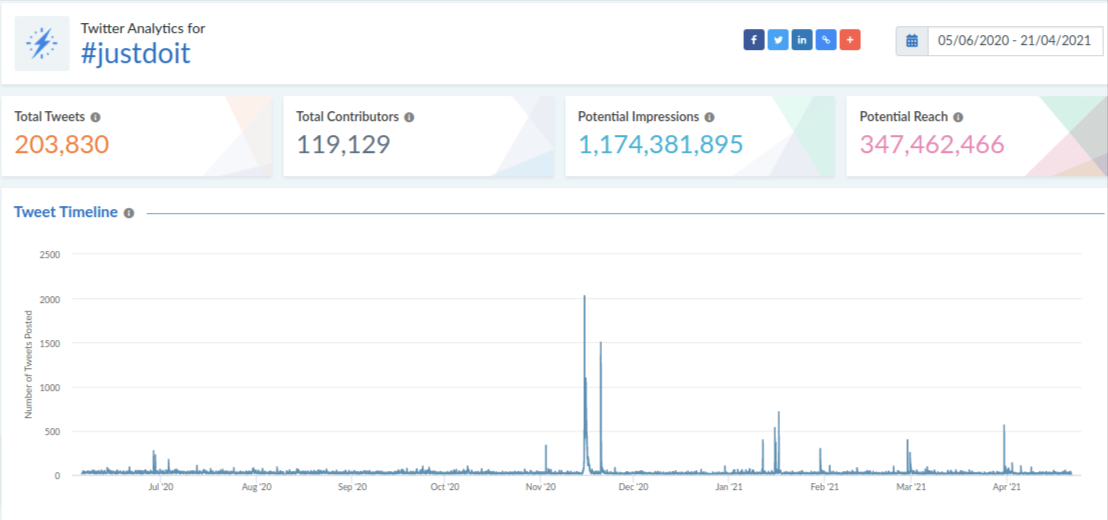1108x520 pixels.
Task: Open more sharing options plus icon
Action: [850, 40]
